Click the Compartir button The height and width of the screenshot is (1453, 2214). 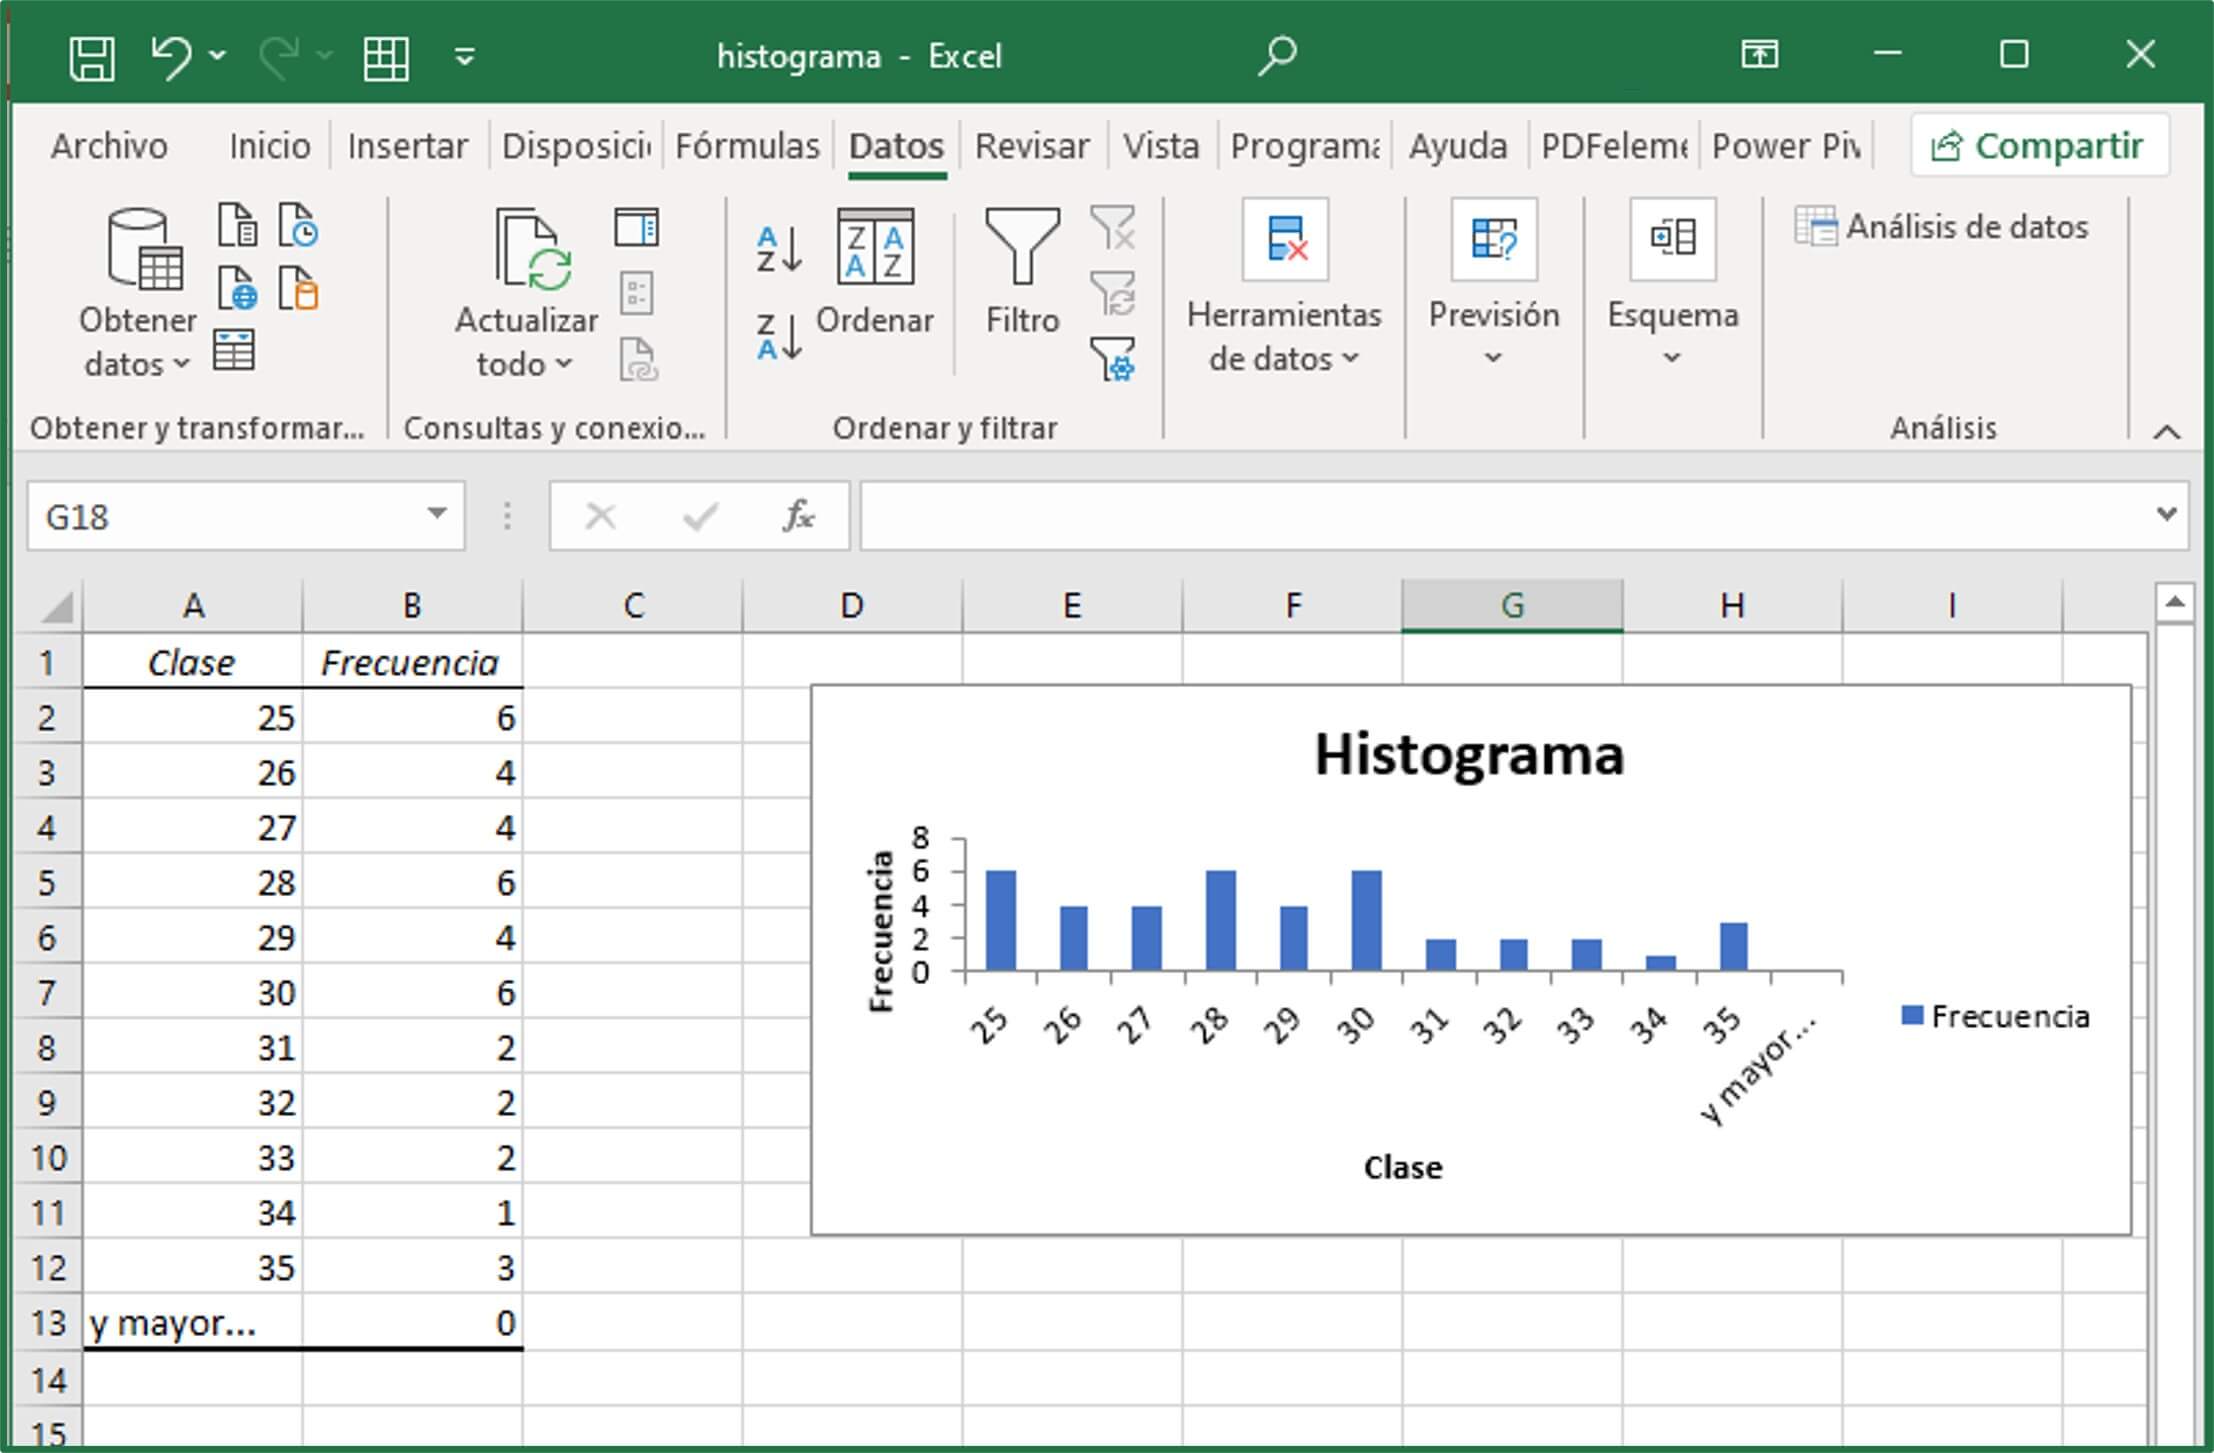click(2039, 145)
